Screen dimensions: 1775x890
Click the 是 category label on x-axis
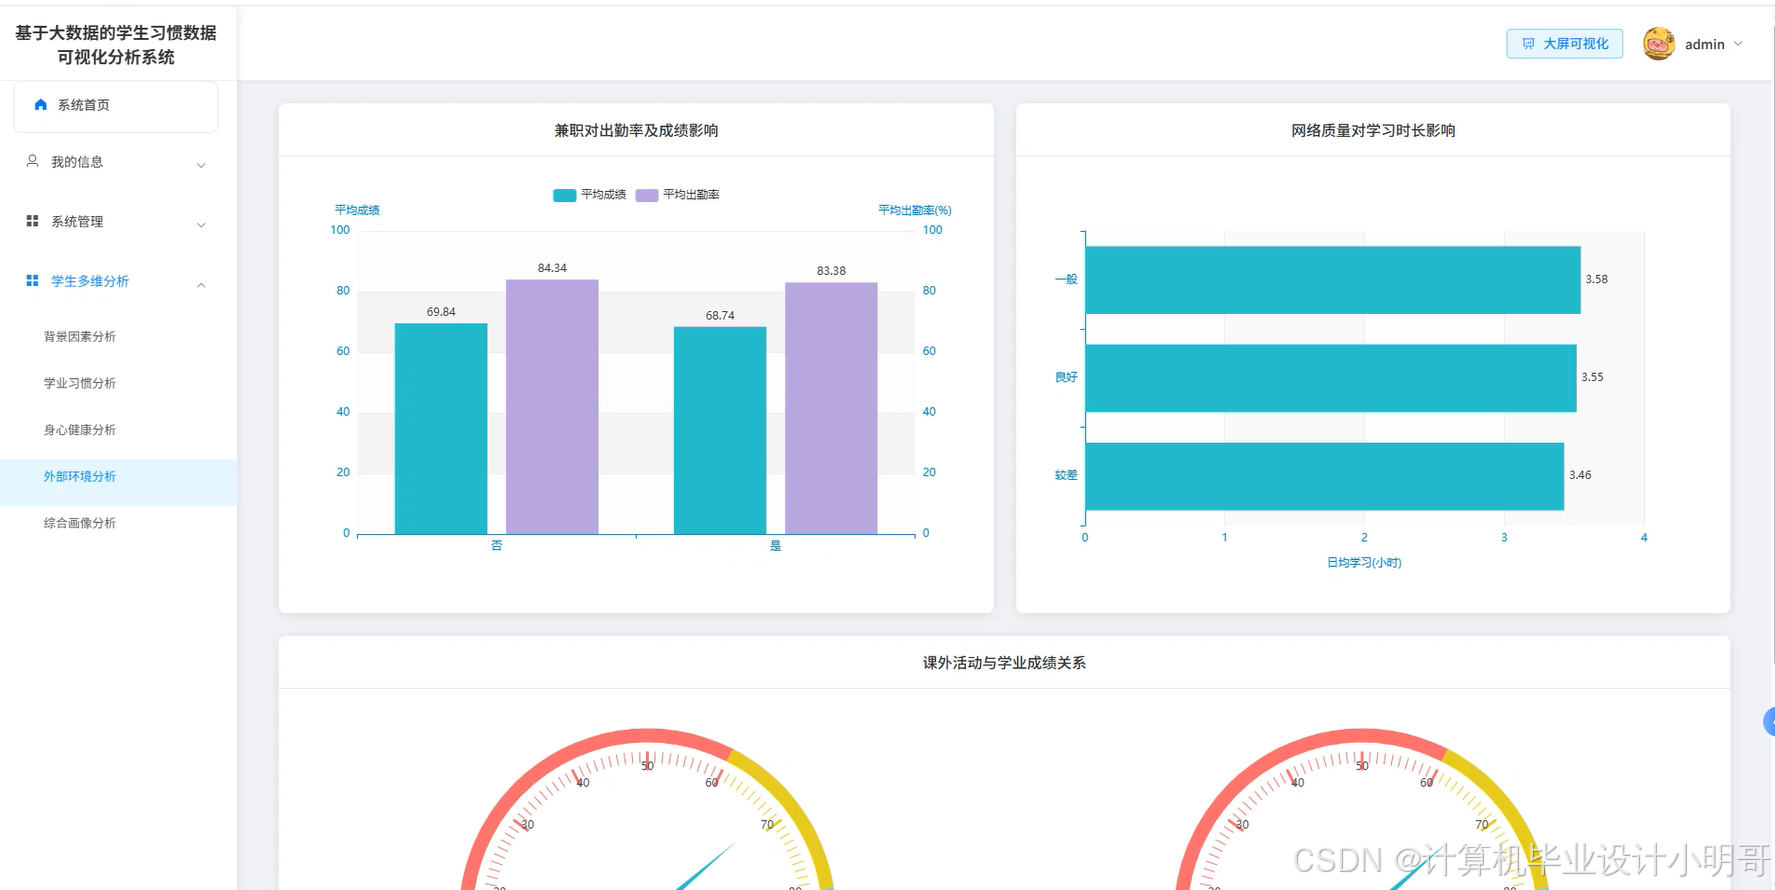point(776,546)
